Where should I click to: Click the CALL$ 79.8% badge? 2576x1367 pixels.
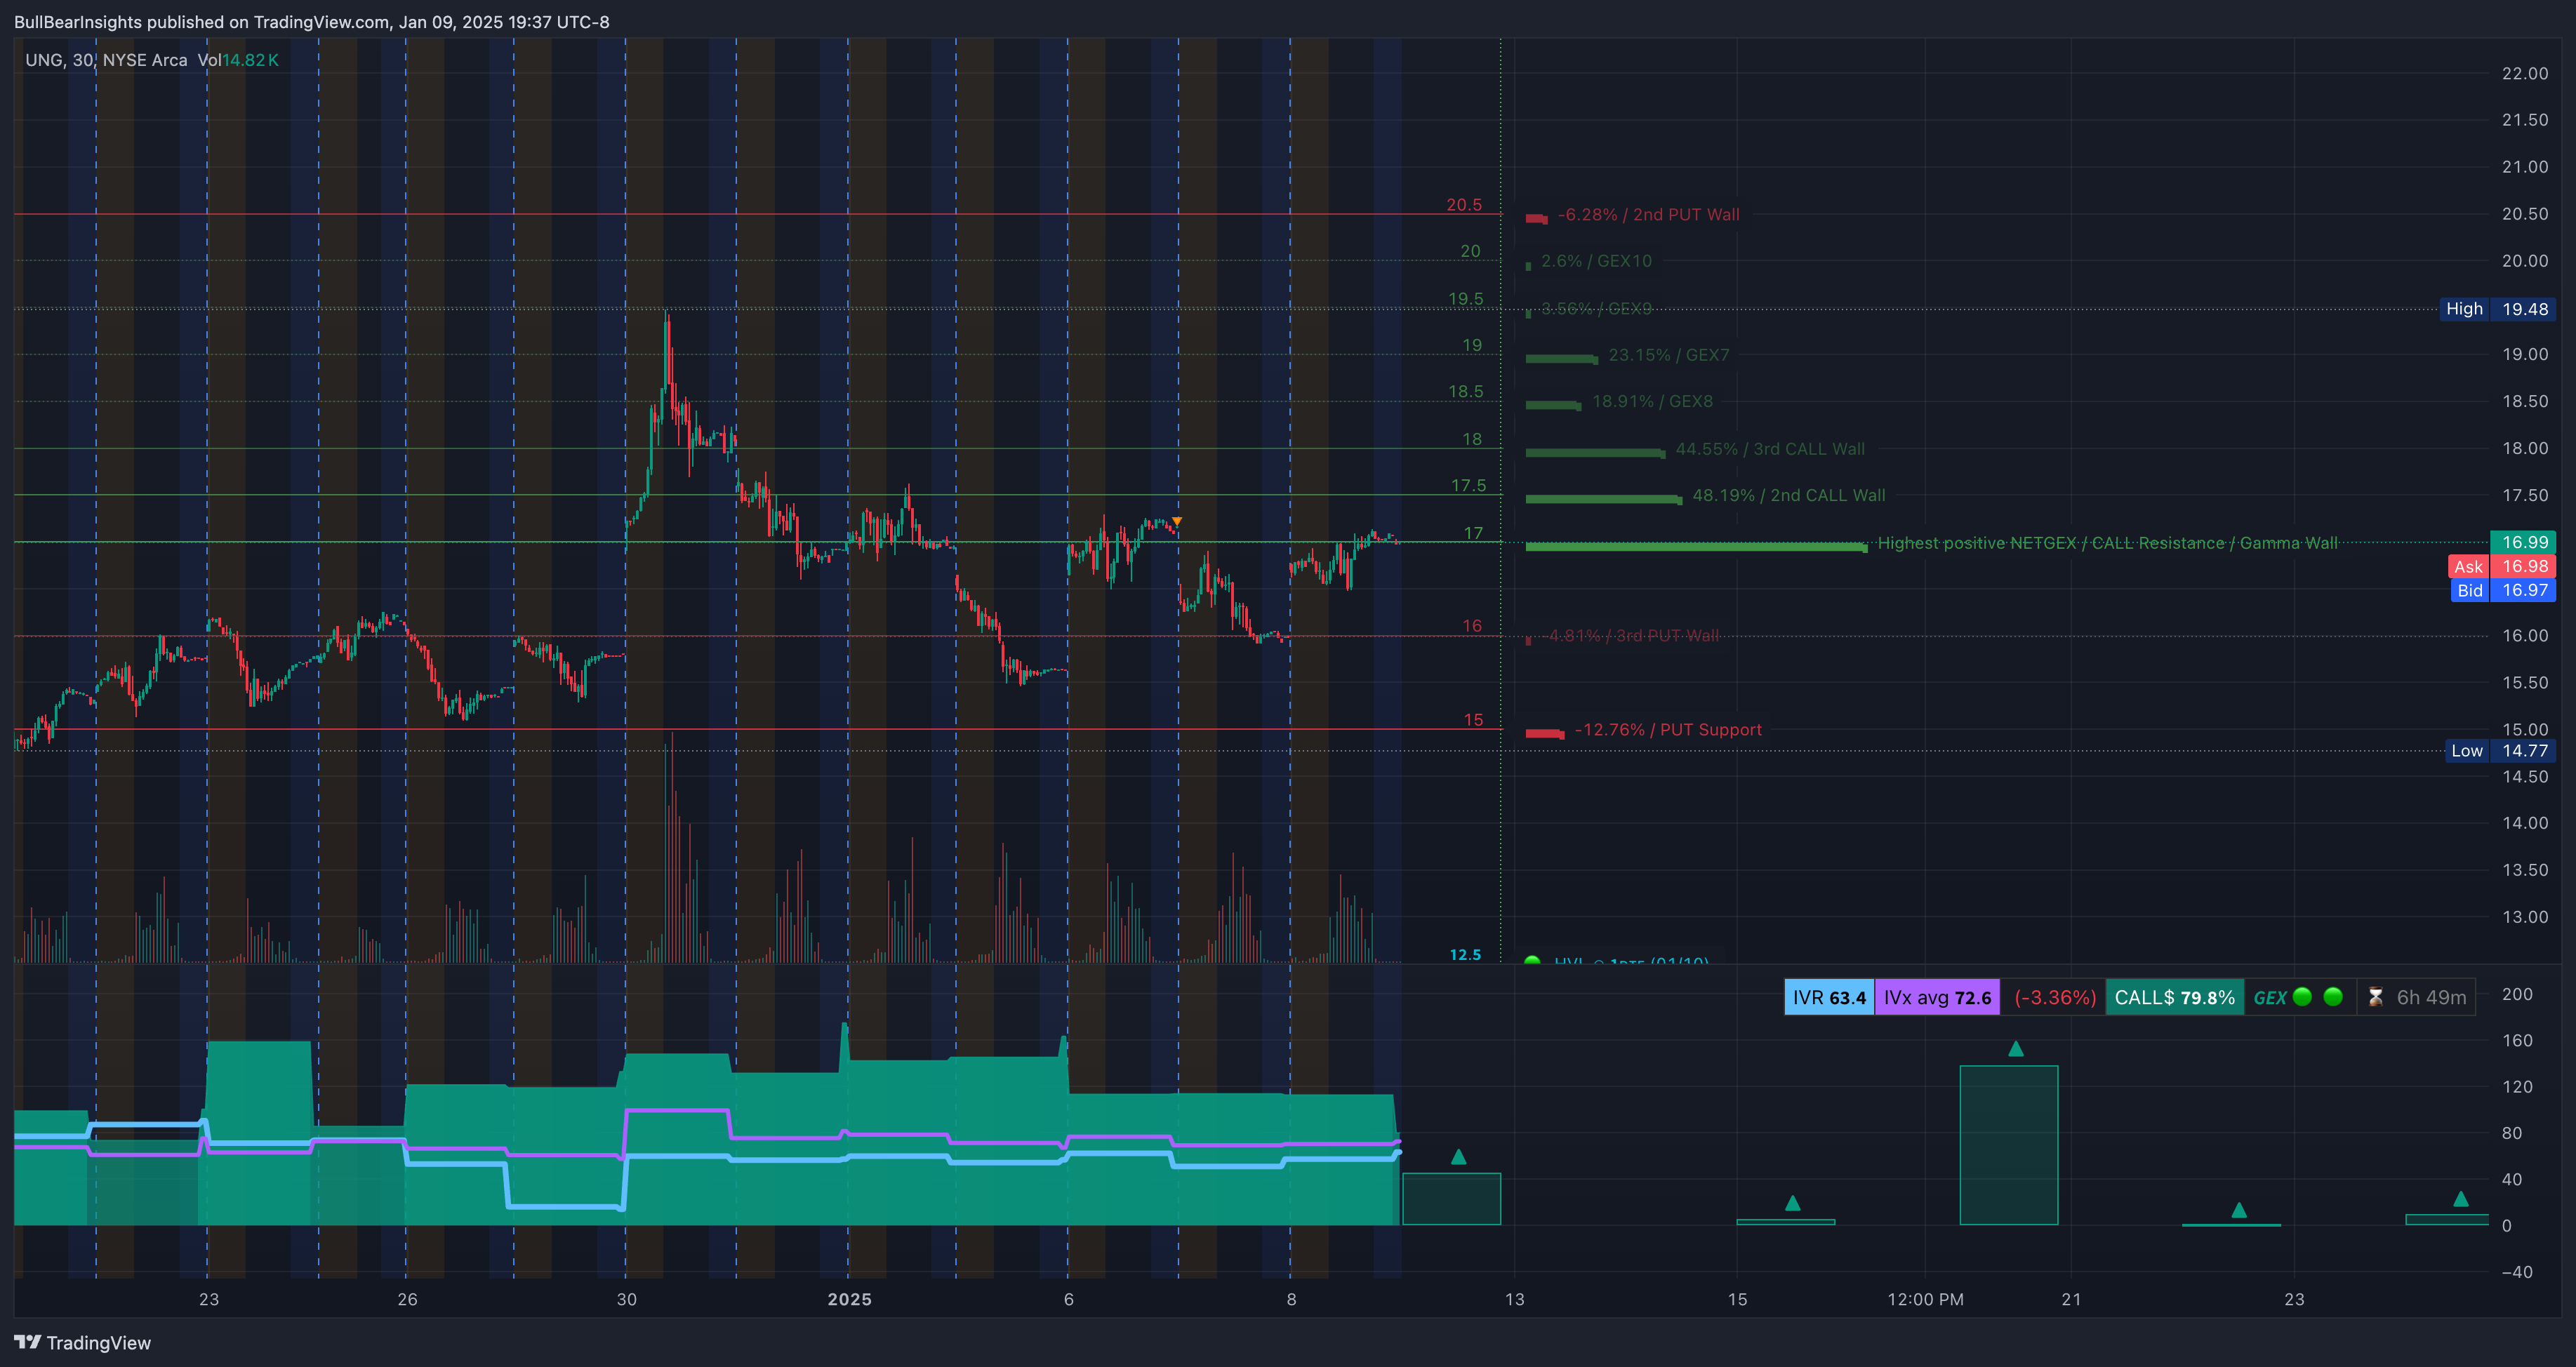point(2174,997)
